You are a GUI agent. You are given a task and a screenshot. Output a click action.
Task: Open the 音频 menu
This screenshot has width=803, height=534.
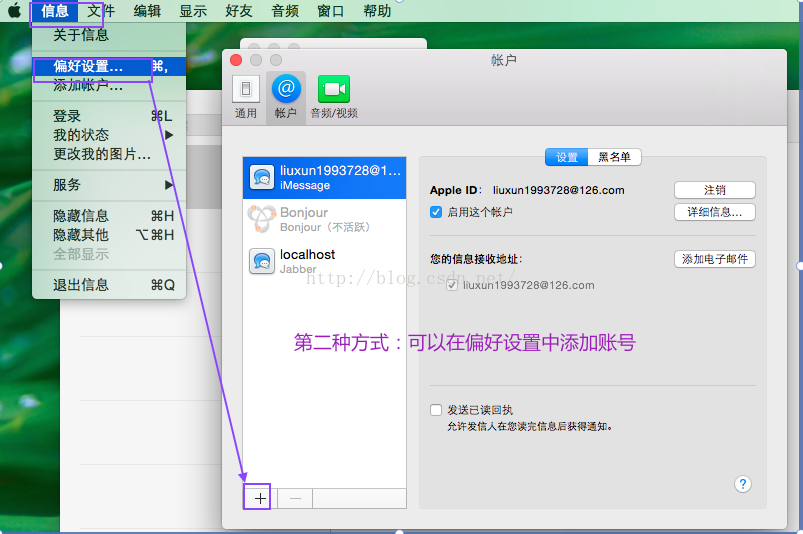pos(285,11)
